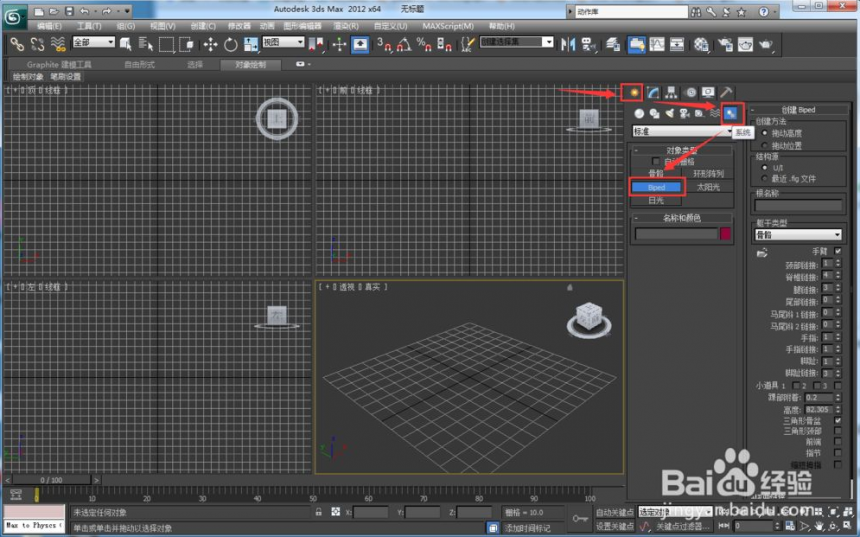The image size is (860, 537).
Task: Switch to the 对象绘制 ribbon tab
Action: [x=250, y=65]
